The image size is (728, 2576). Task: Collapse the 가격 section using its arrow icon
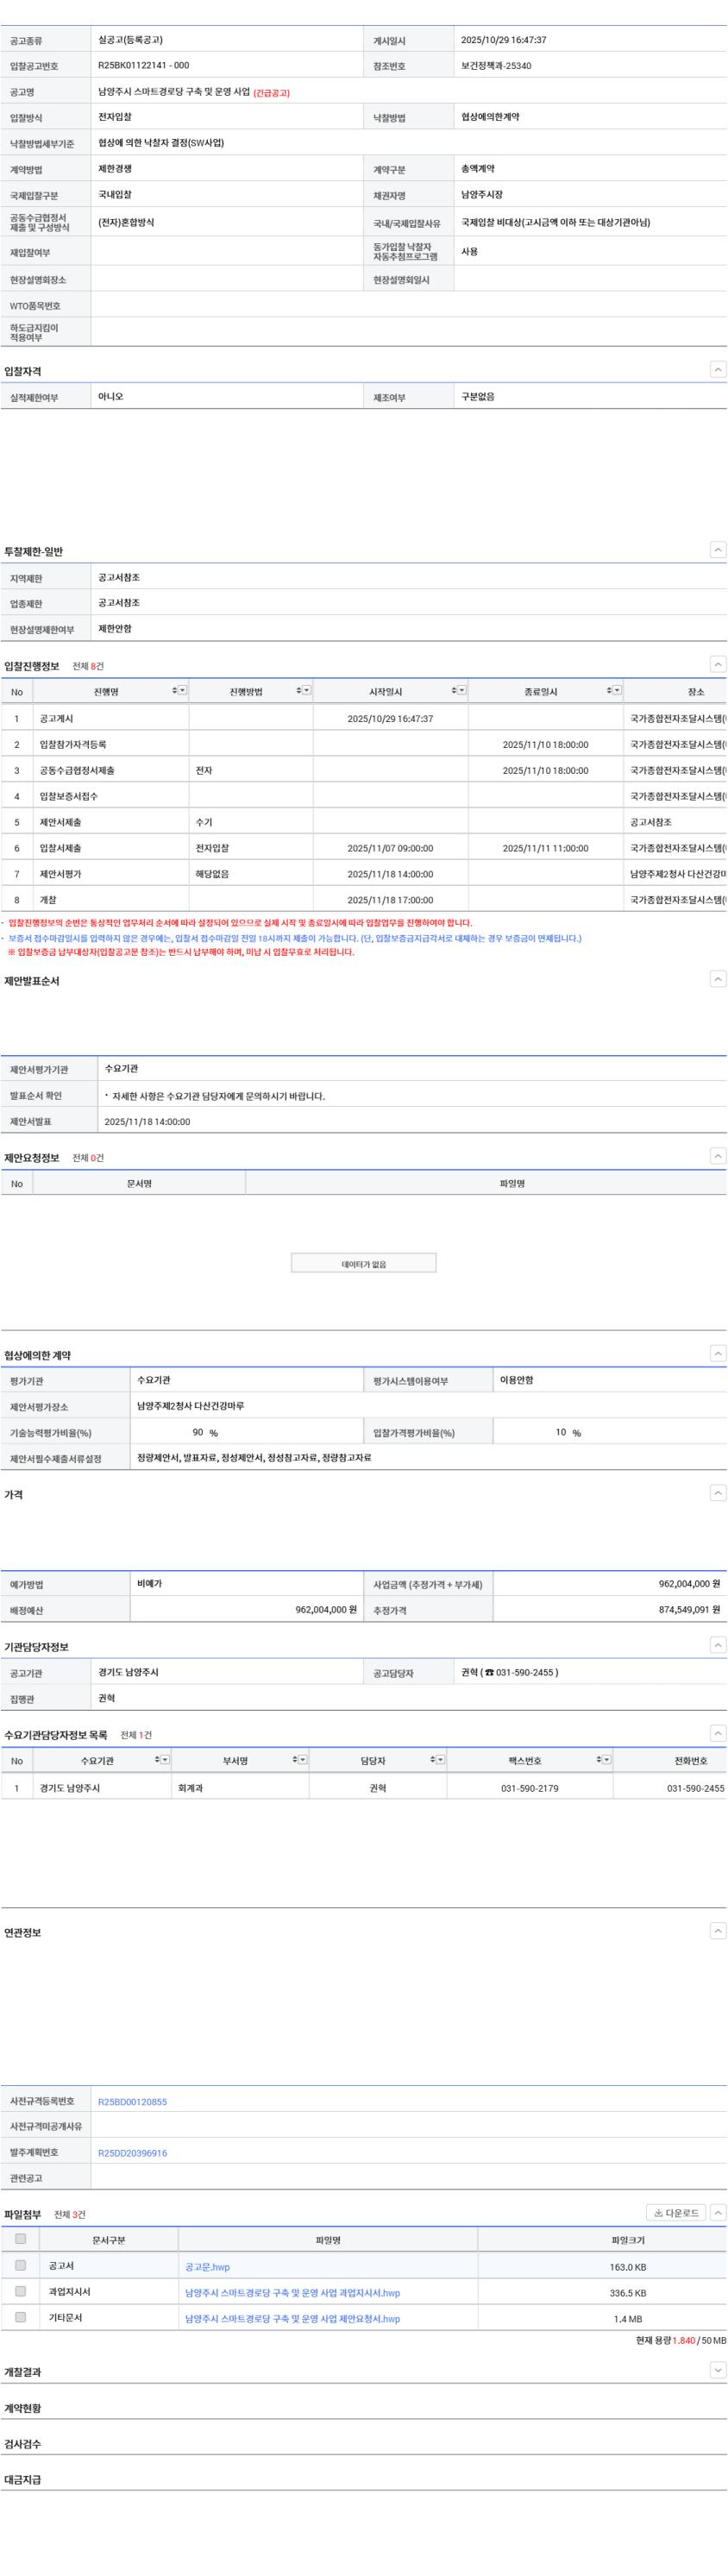point(717,1493)
